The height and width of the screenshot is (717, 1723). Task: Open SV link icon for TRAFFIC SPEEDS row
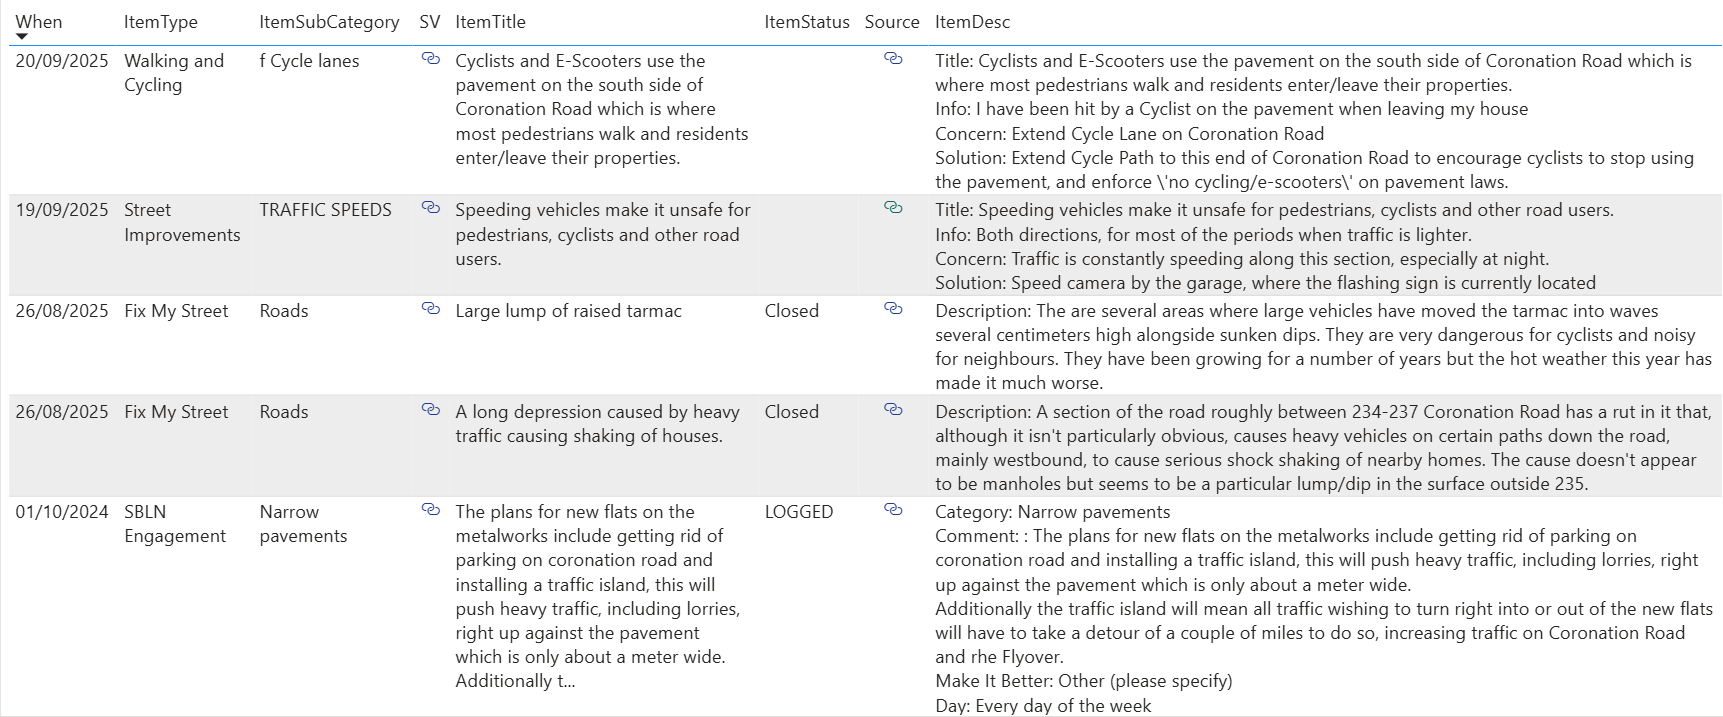point(431,208)
